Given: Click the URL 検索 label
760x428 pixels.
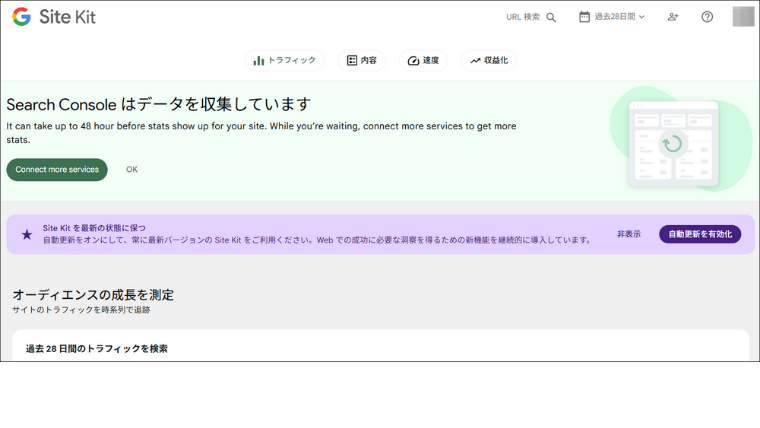Looking at the screenshot, I should pyautogui.click(x=523, y=17).
